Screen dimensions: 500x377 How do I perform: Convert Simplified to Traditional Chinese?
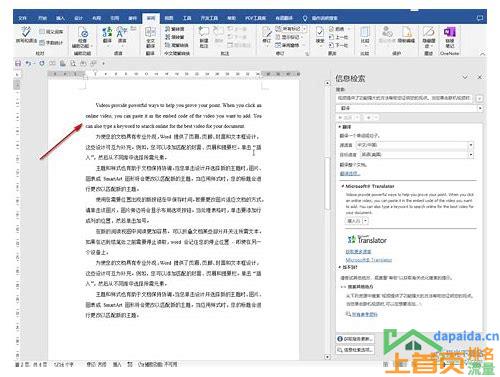click(176, 37)
